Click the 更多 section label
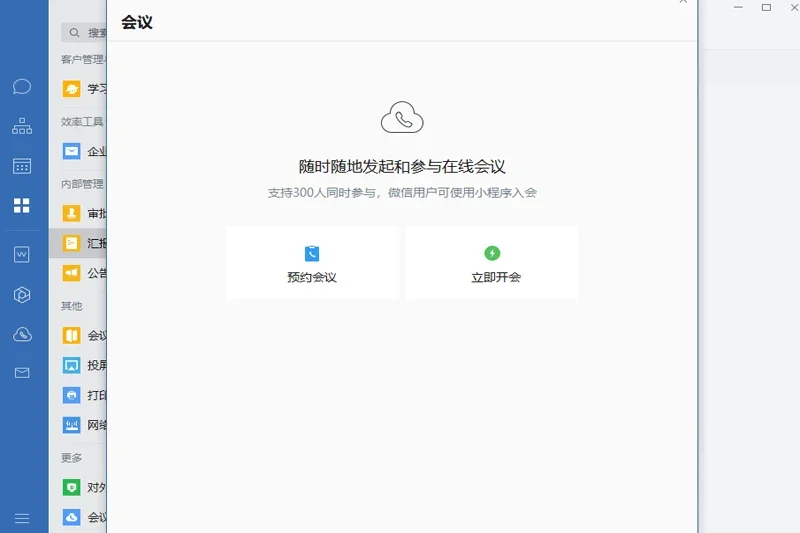The width and height of the screenshot is (800, 533). (71, 458)
